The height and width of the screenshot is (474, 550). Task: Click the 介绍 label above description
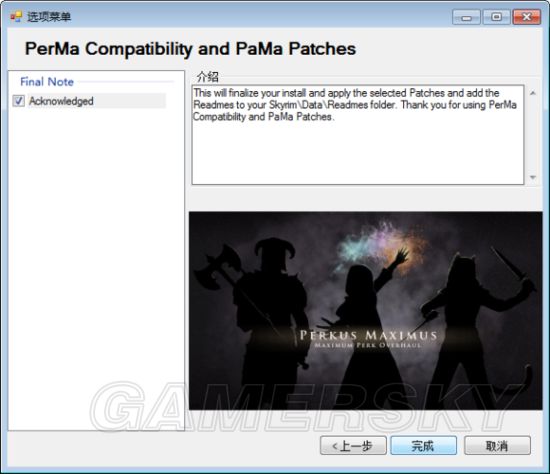click(208, 76)
